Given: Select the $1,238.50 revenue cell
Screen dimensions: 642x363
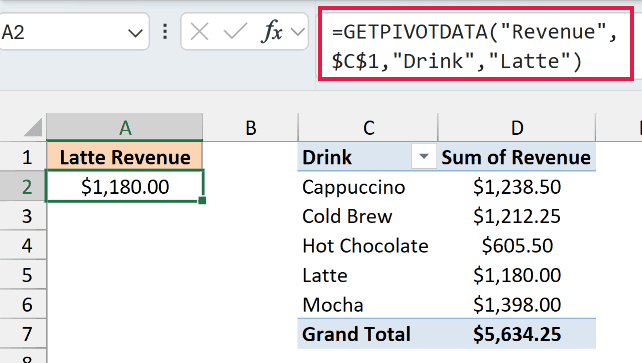Looking at the screenshot, I should pos(517,187).
